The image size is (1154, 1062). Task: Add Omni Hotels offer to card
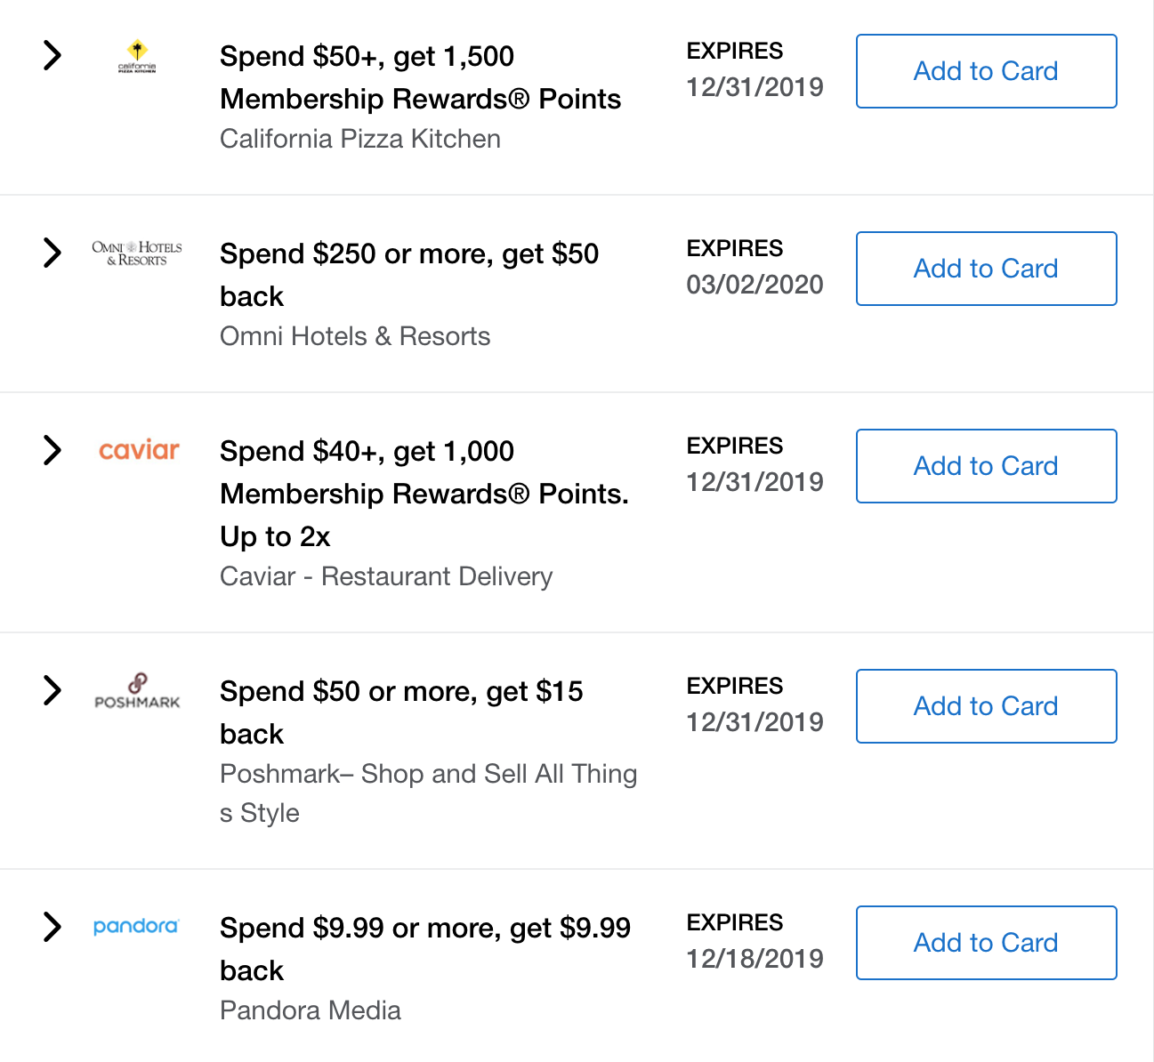985,268
